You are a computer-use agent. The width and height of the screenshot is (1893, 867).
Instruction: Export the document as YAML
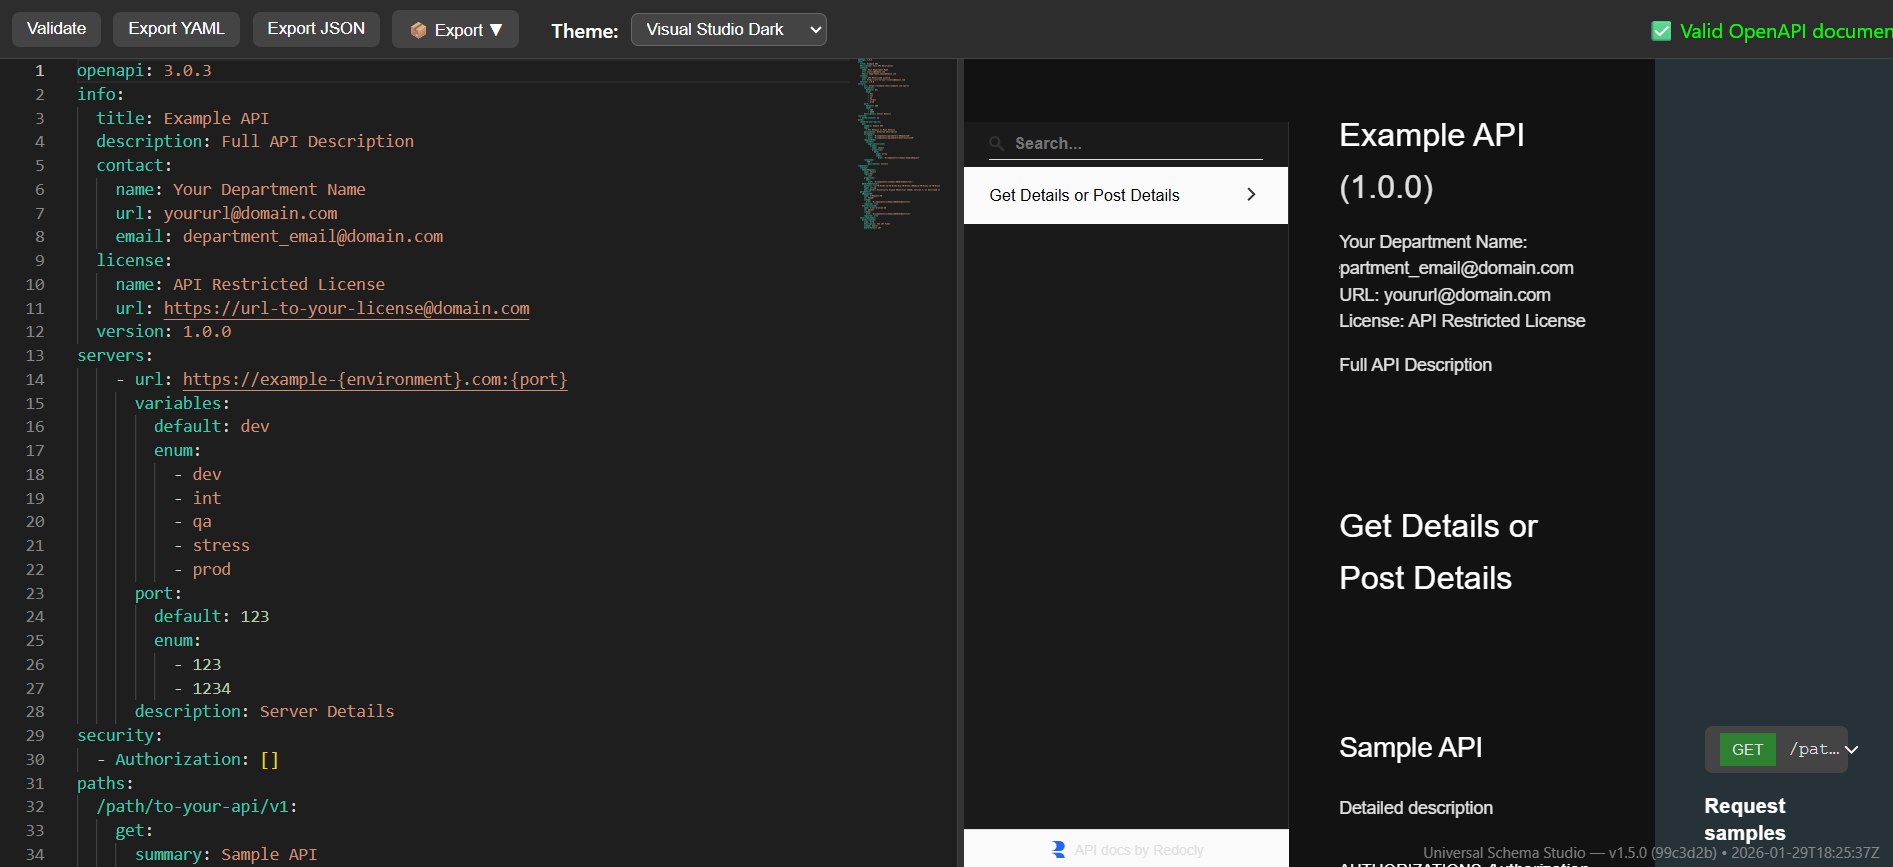[176, 29]
